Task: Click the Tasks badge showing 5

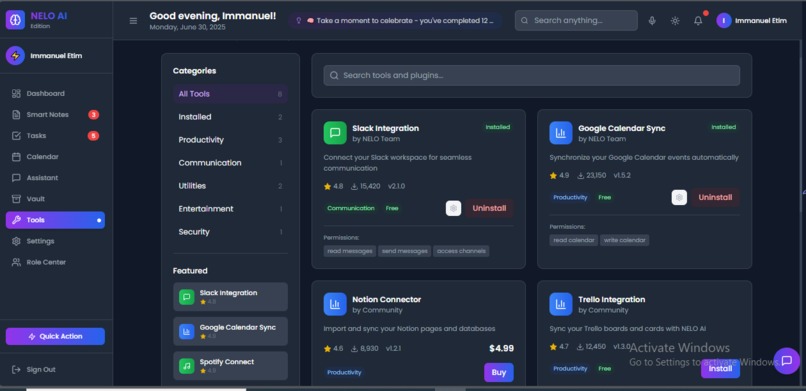Action: (93, 136)
